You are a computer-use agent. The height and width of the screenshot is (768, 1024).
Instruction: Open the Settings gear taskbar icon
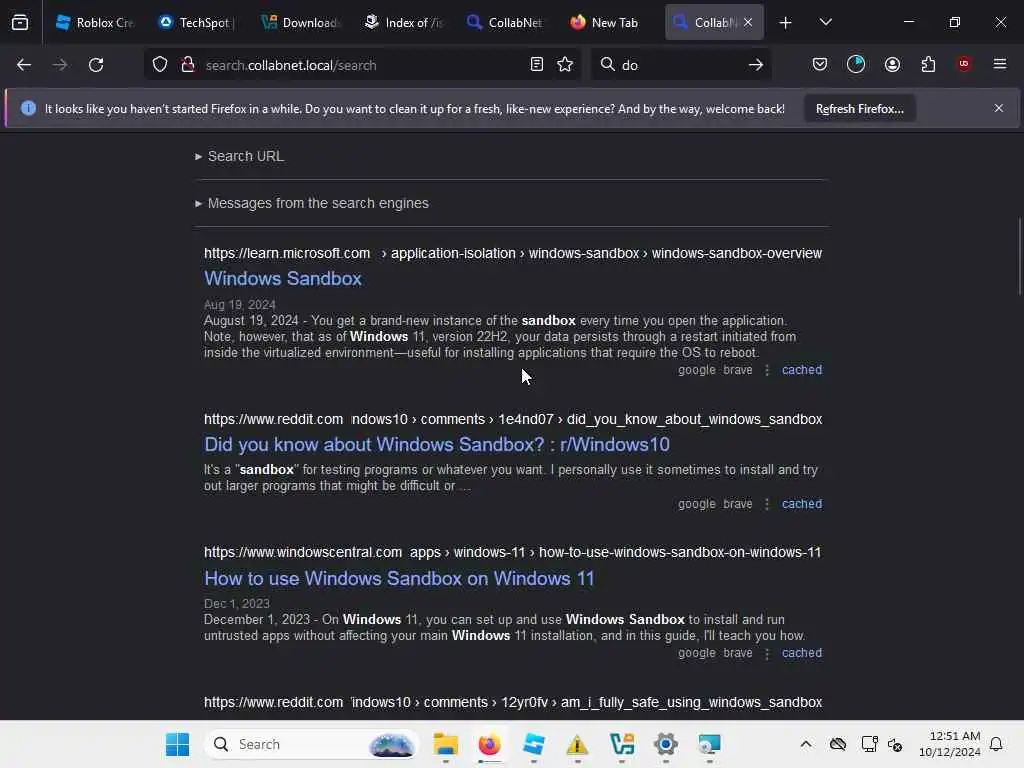click(x=665, y=744)
